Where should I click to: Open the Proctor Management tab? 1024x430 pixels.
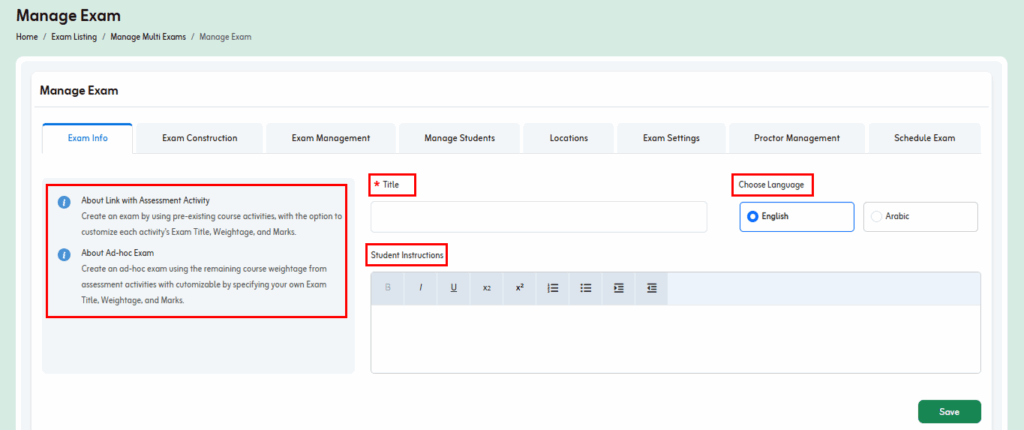797,138
